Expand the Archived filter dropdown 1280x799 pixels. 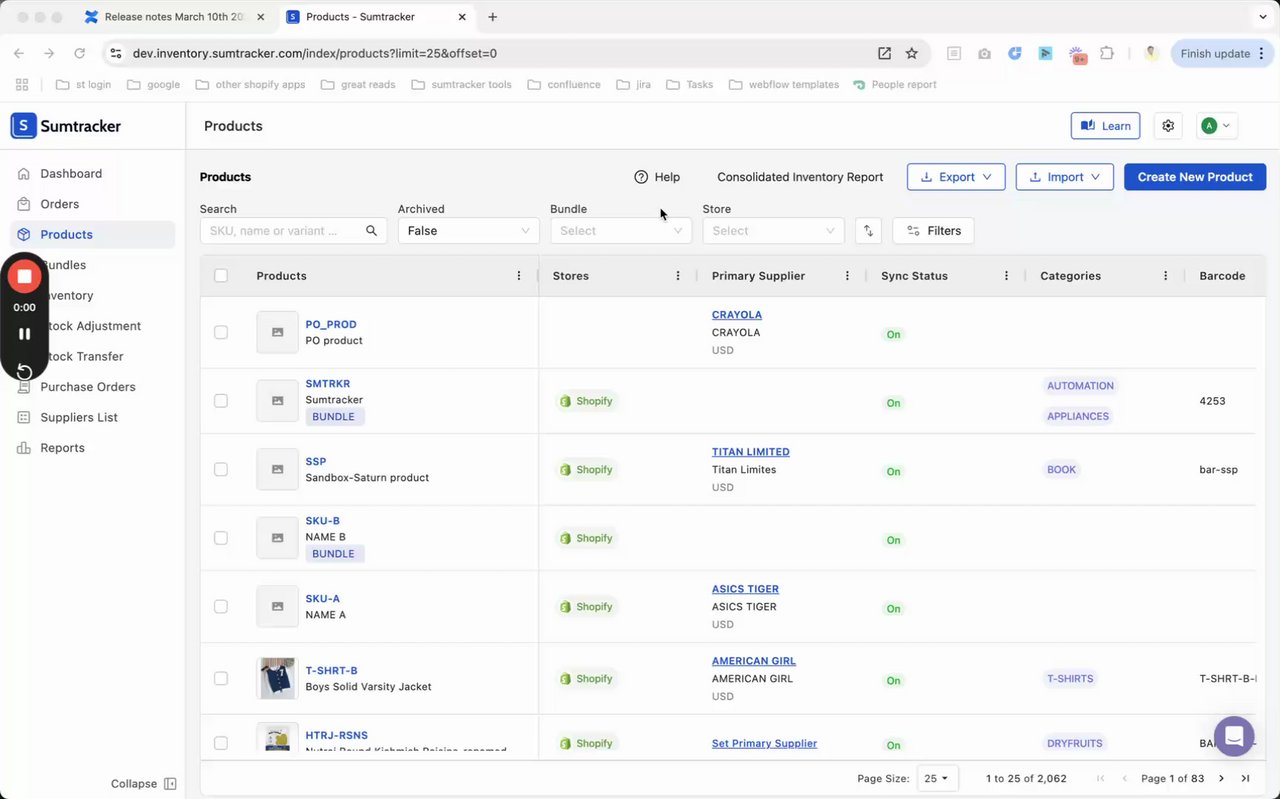(x=468, y=231)
